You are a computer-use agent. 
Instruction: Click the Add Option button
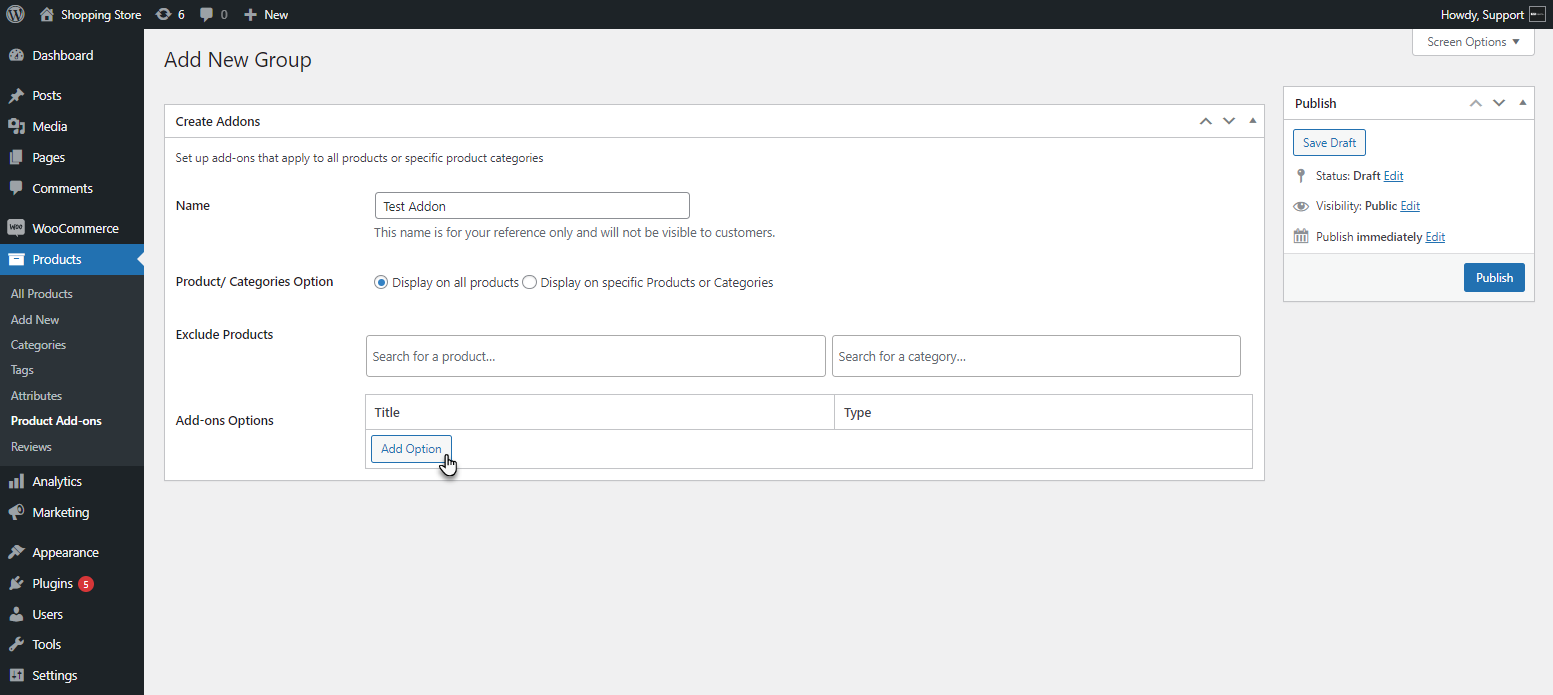point(411,449)
